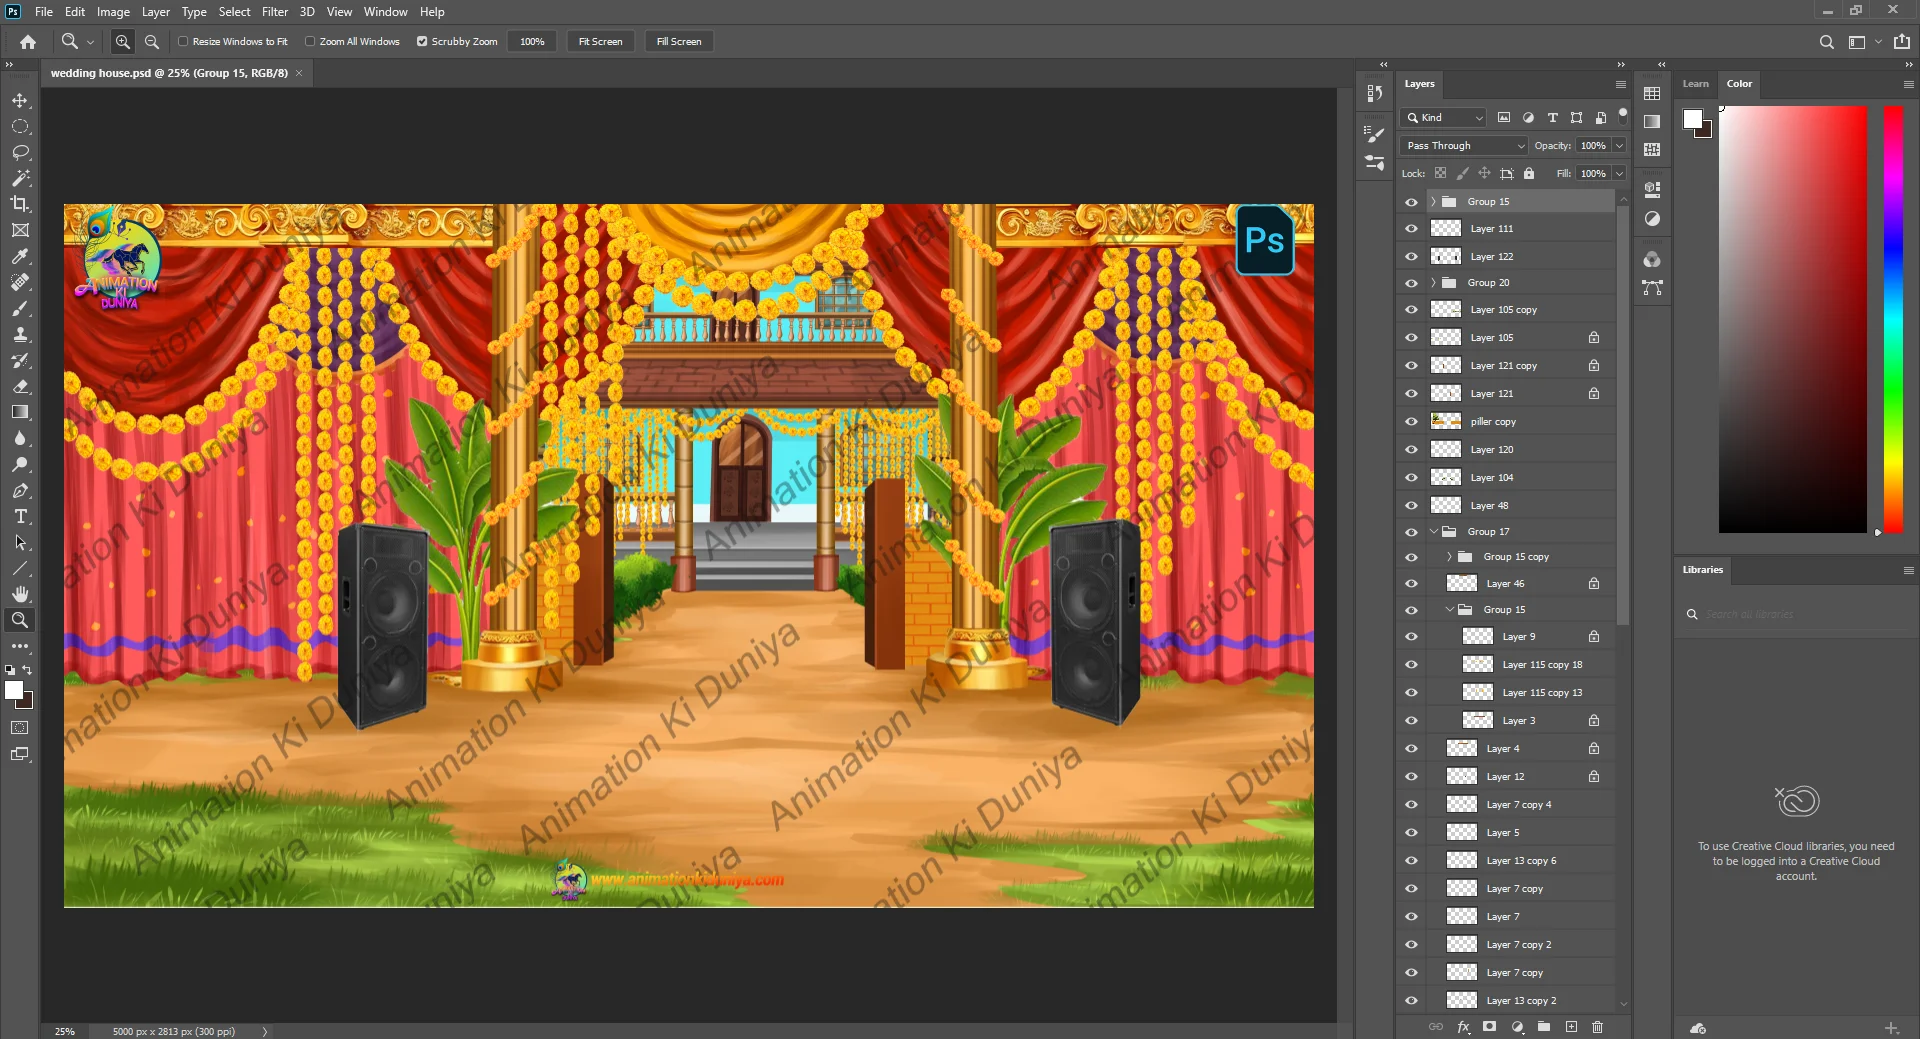Open the Filter menu
The width and height of the screenshot is (1920, 1039).
[274, 12]
